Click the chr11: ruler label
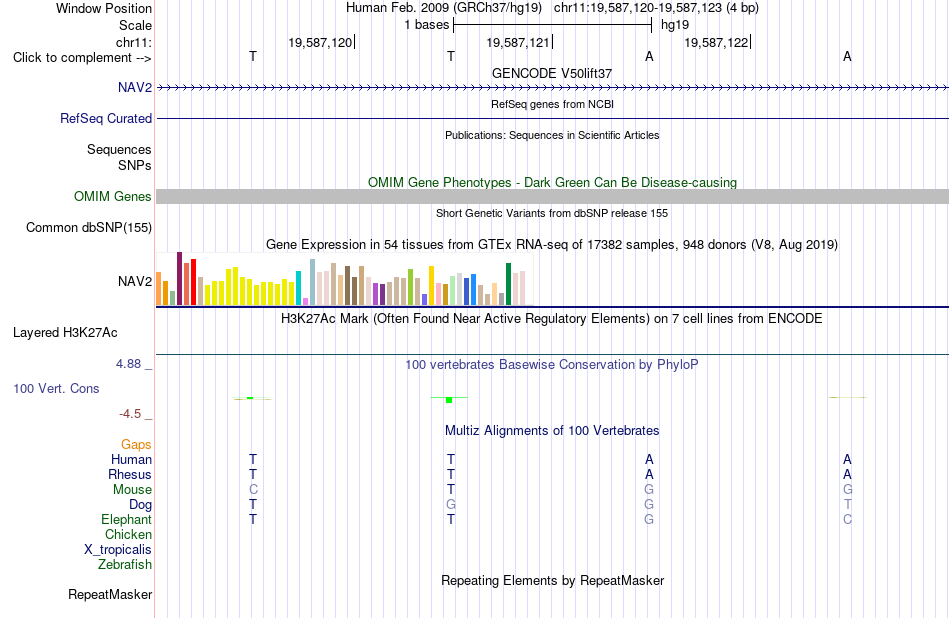The image size is (950, 618). click(x=133, y=42)
